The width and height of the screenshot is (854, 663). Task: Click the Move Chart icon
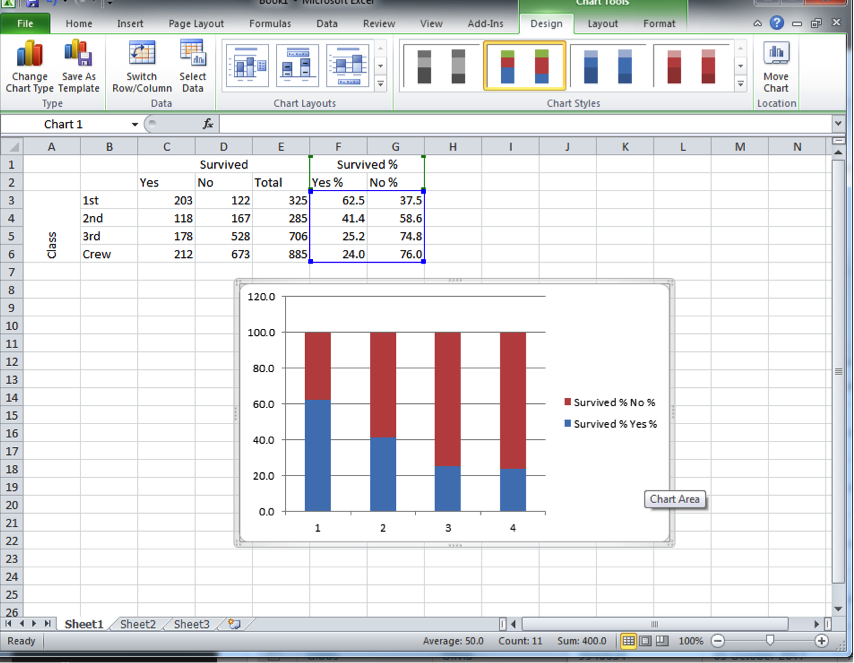click(x=776, y=67)
